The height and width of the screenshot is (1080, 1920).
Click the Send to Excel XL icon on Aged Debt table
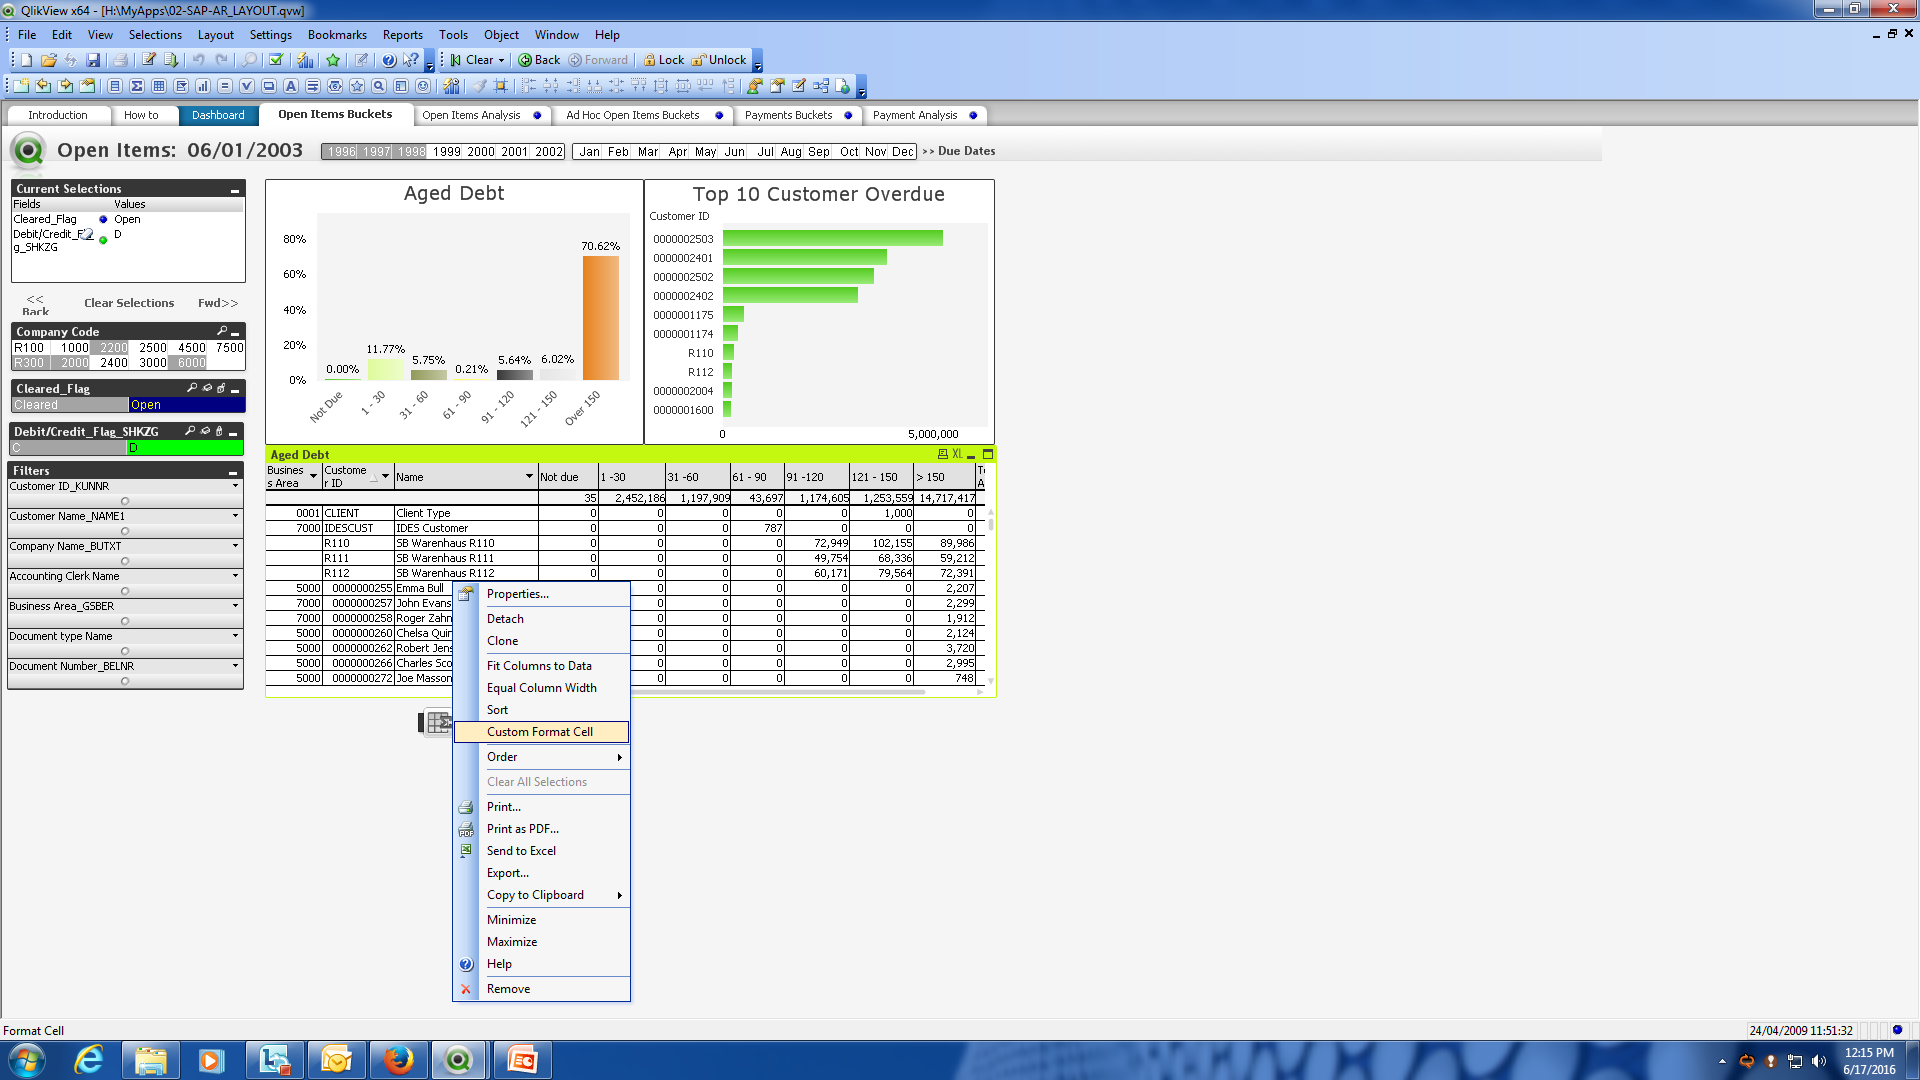point(957,454)
